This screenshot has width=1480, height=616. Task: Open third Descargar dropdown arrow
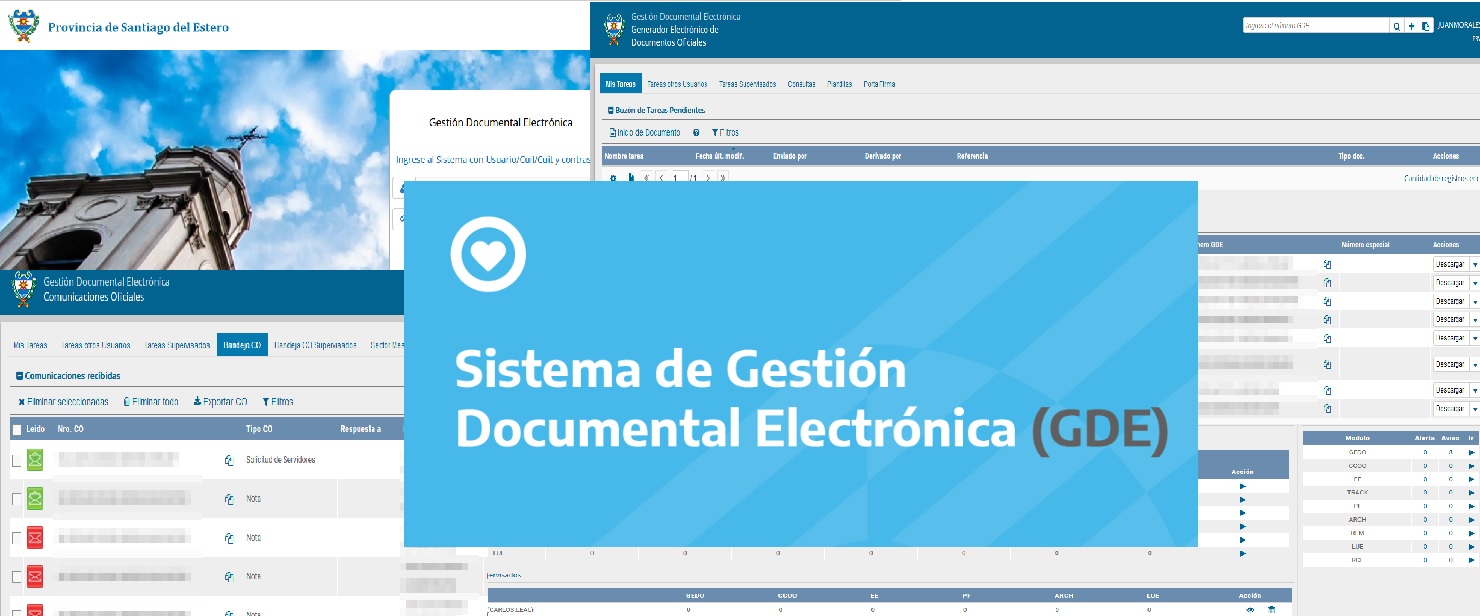(1474, 301)
